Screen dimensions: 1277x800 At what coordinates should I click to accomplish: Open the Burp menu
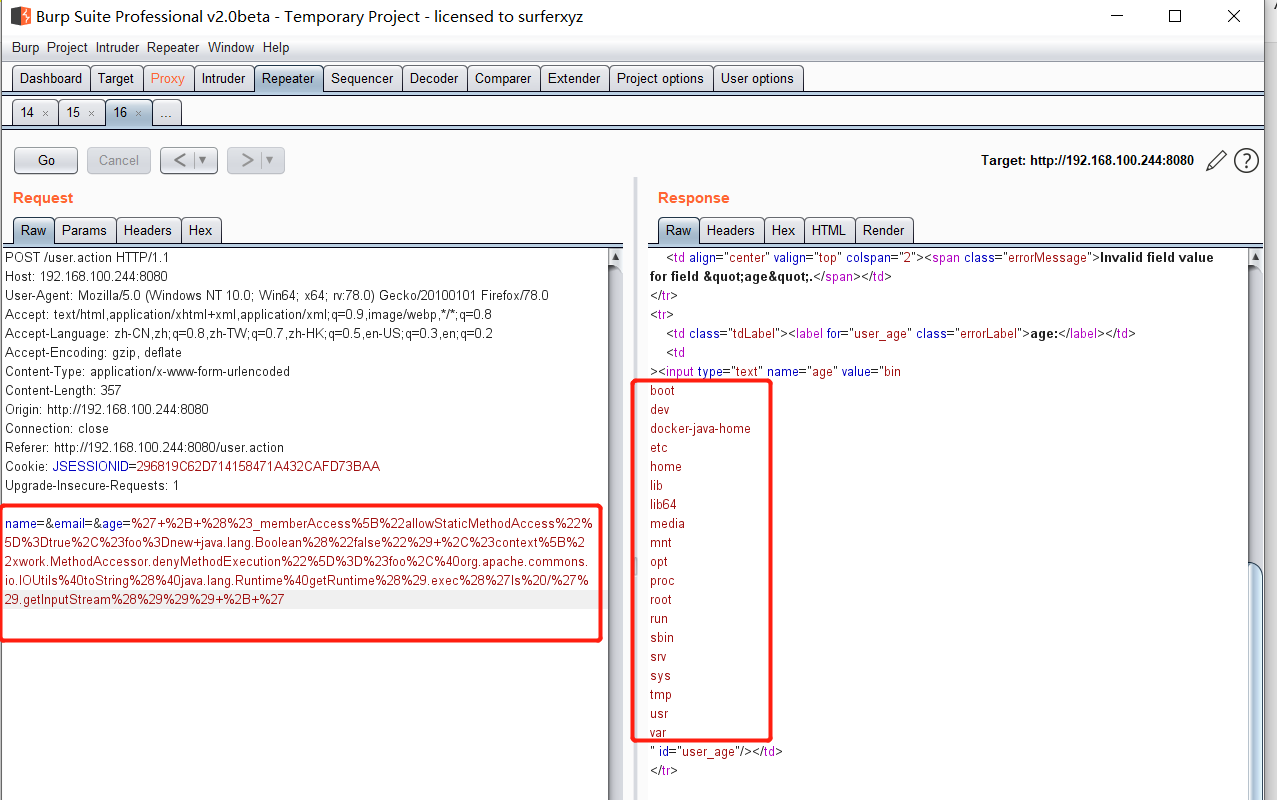coord(26,47)
